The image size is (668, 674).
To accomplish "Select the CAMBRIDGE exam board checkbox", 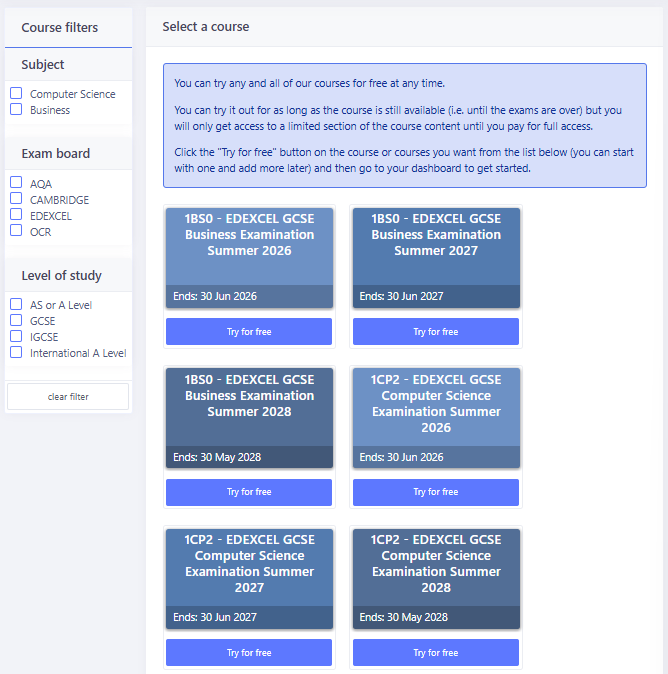I will [16, 199].
